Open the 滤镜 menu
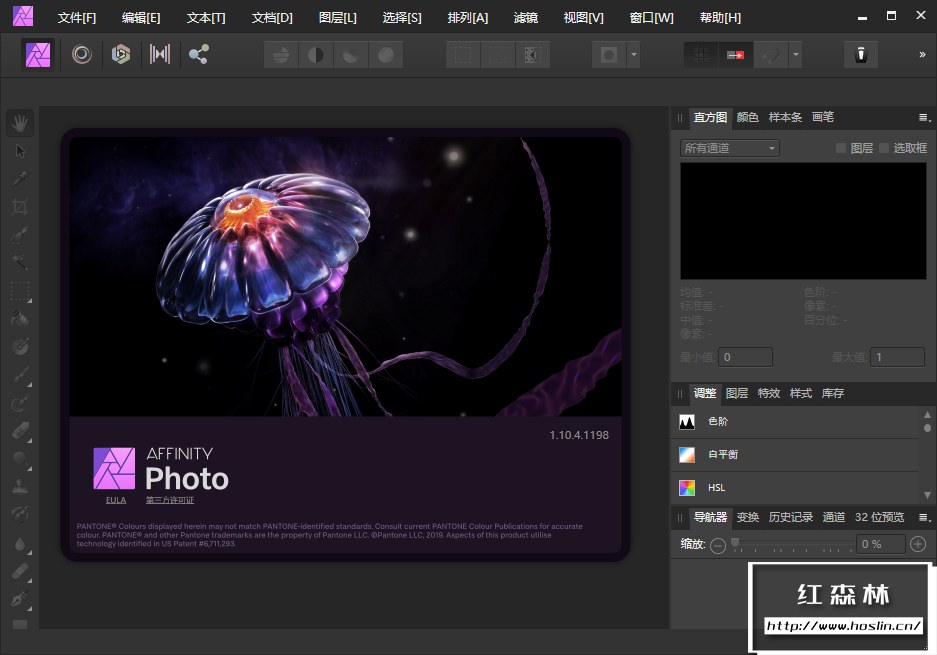Image resolution: width=937 pixels, height=655 pixels. [525, 18]
